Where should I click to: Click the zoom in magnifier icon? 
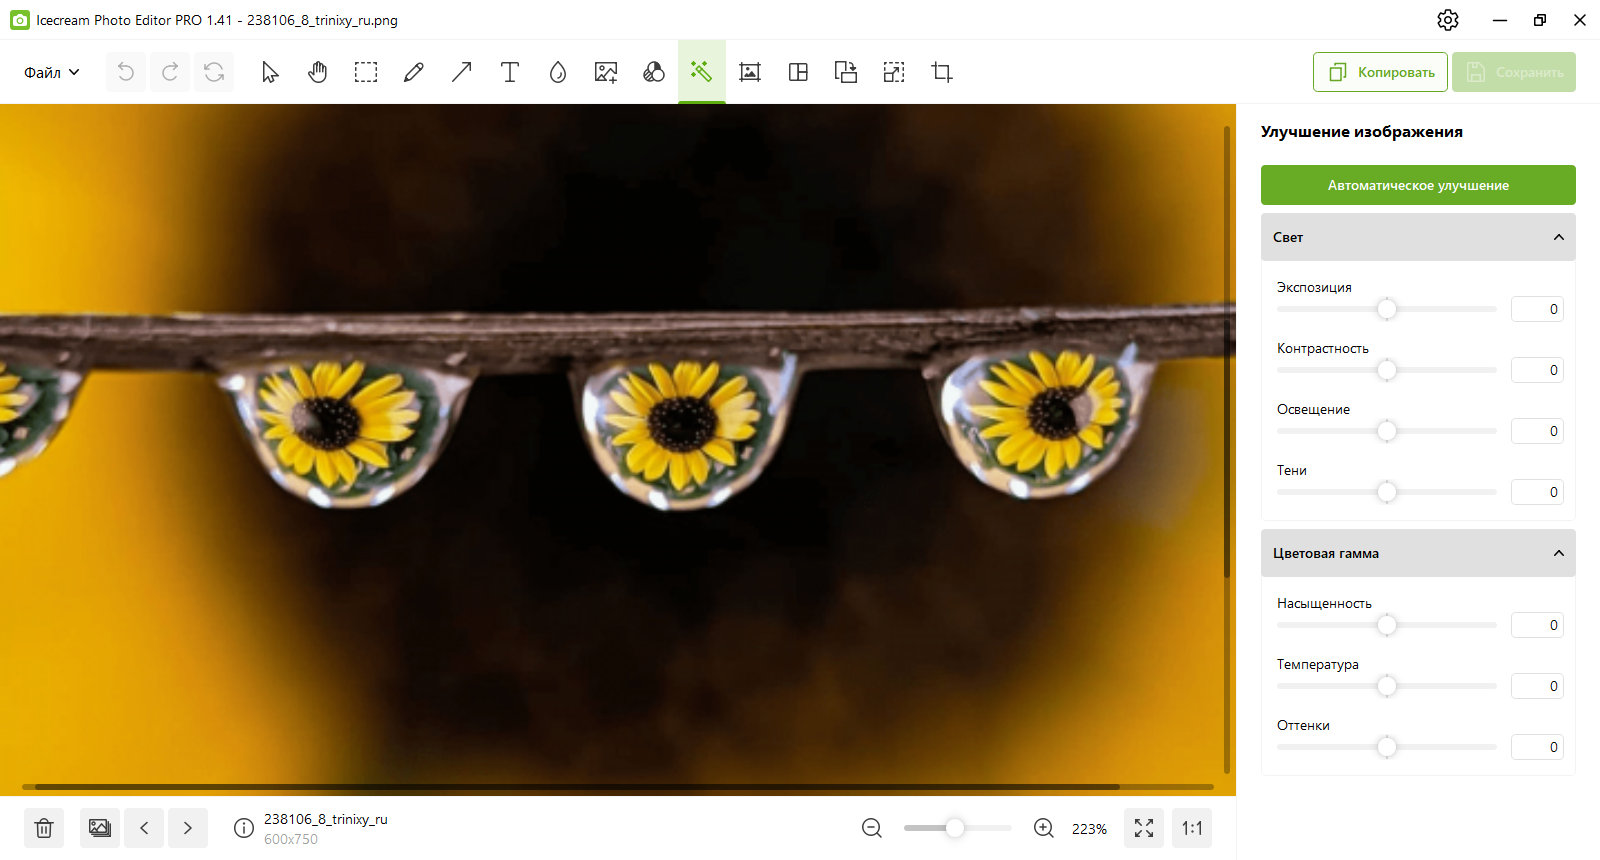[1044, 828]
